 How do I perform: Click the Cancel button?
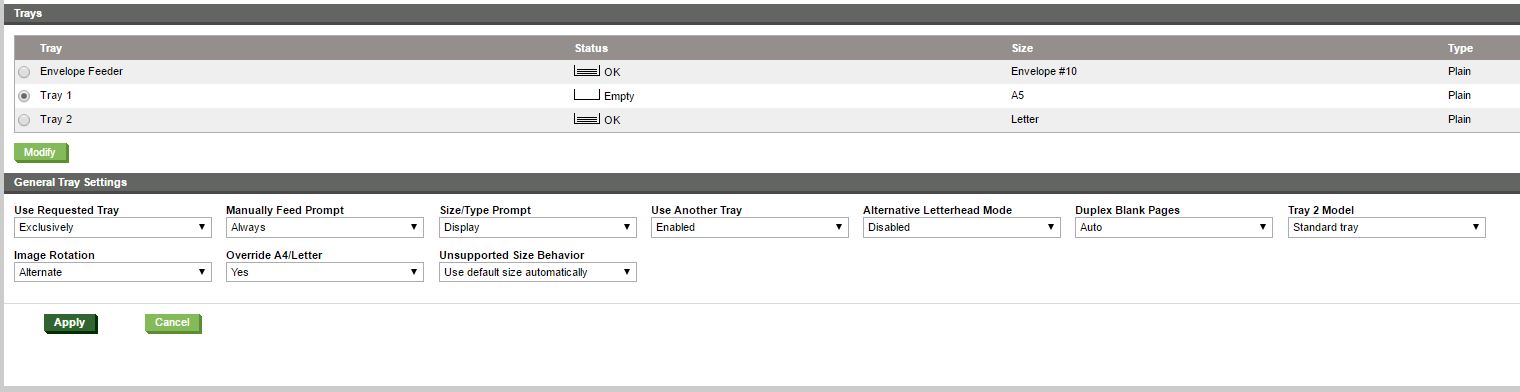point(173,323)
